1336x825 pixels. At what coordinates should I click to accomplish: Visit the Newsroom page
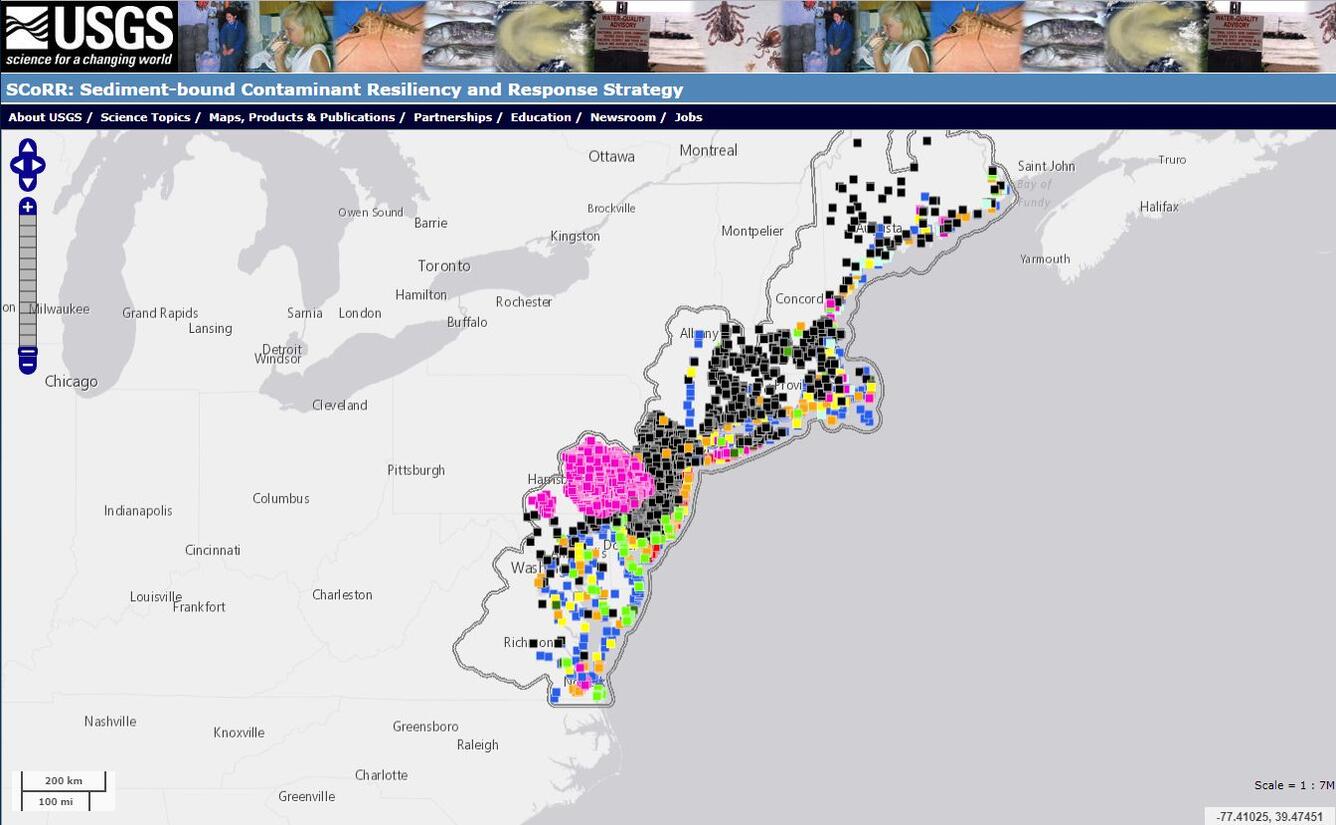(623, 117)
